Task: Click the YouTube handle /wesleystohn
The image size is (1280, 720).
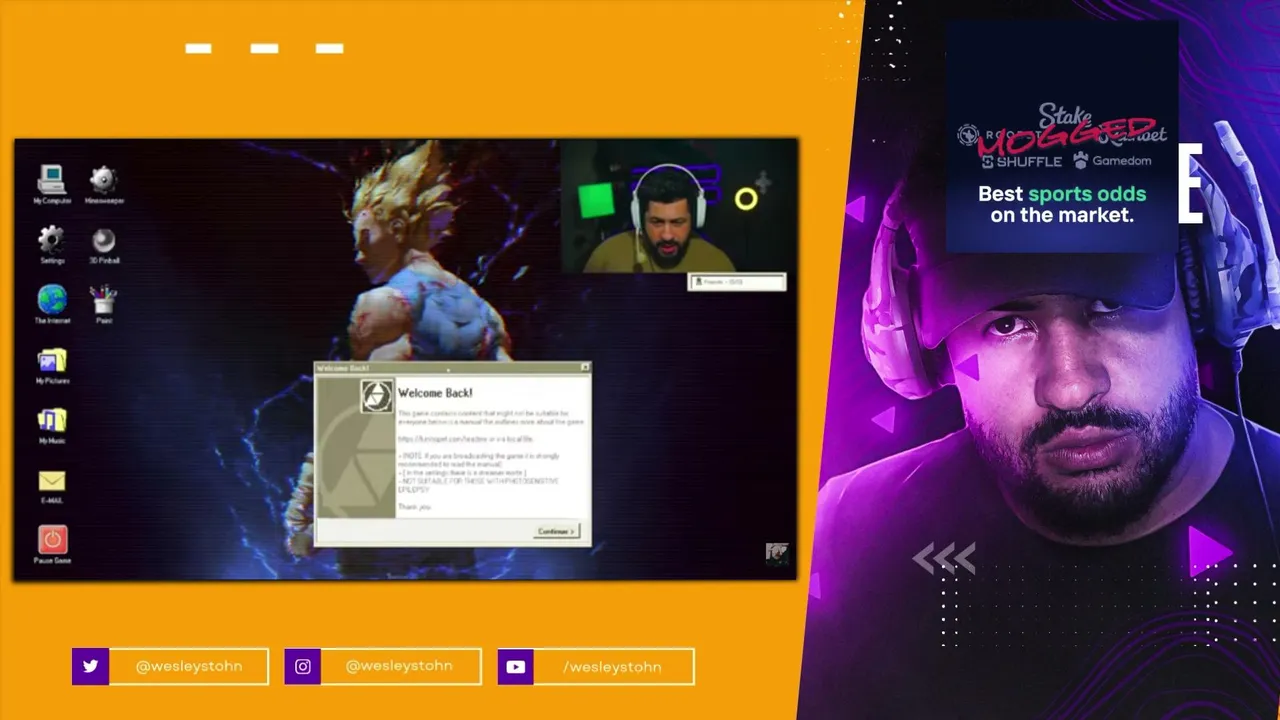Action: tap(612, 667)
